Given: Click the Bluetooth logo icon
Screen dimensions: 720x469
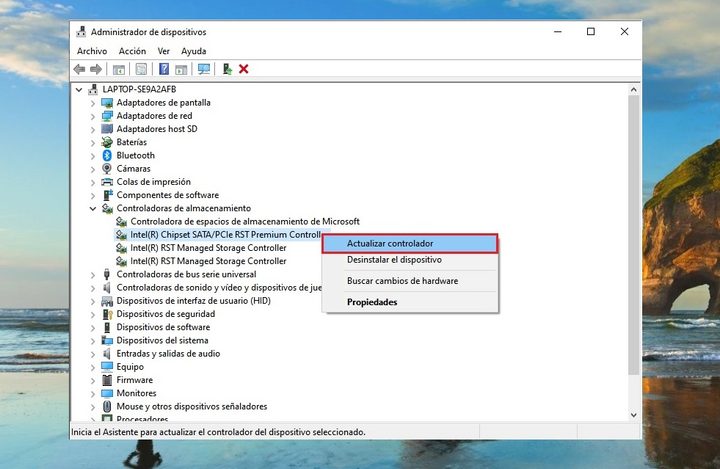Looking at the screenshot, I should click(x=107, y=155).
